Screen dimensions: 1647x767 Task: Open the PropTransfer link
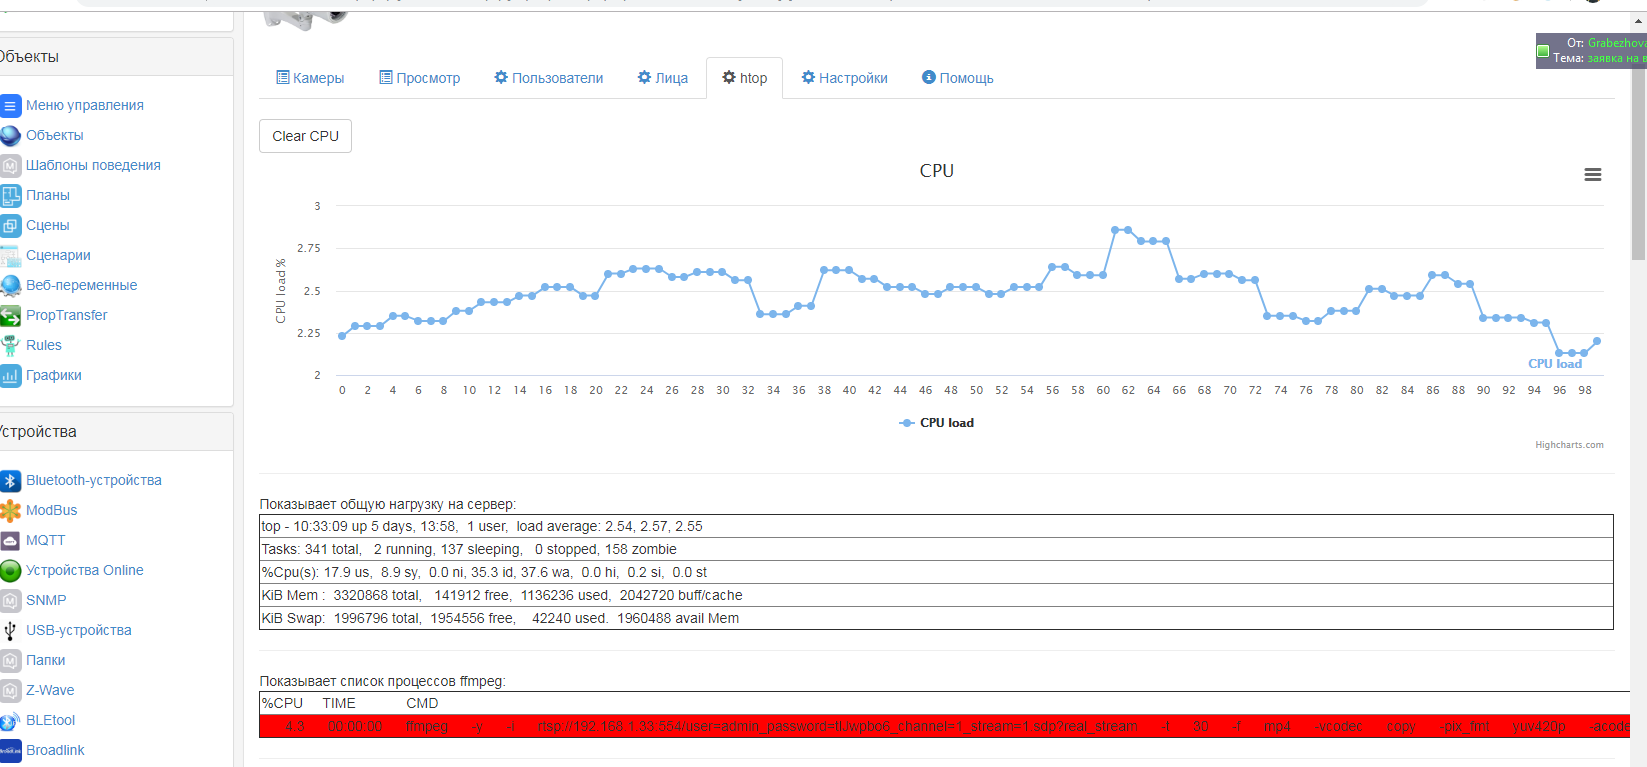(x=67, y=315)
